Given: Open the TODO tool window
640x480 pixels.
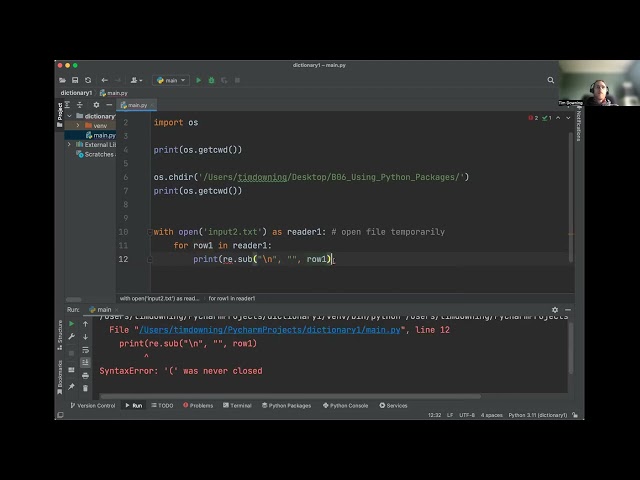Looking at the screenshot, I should 162,406.
